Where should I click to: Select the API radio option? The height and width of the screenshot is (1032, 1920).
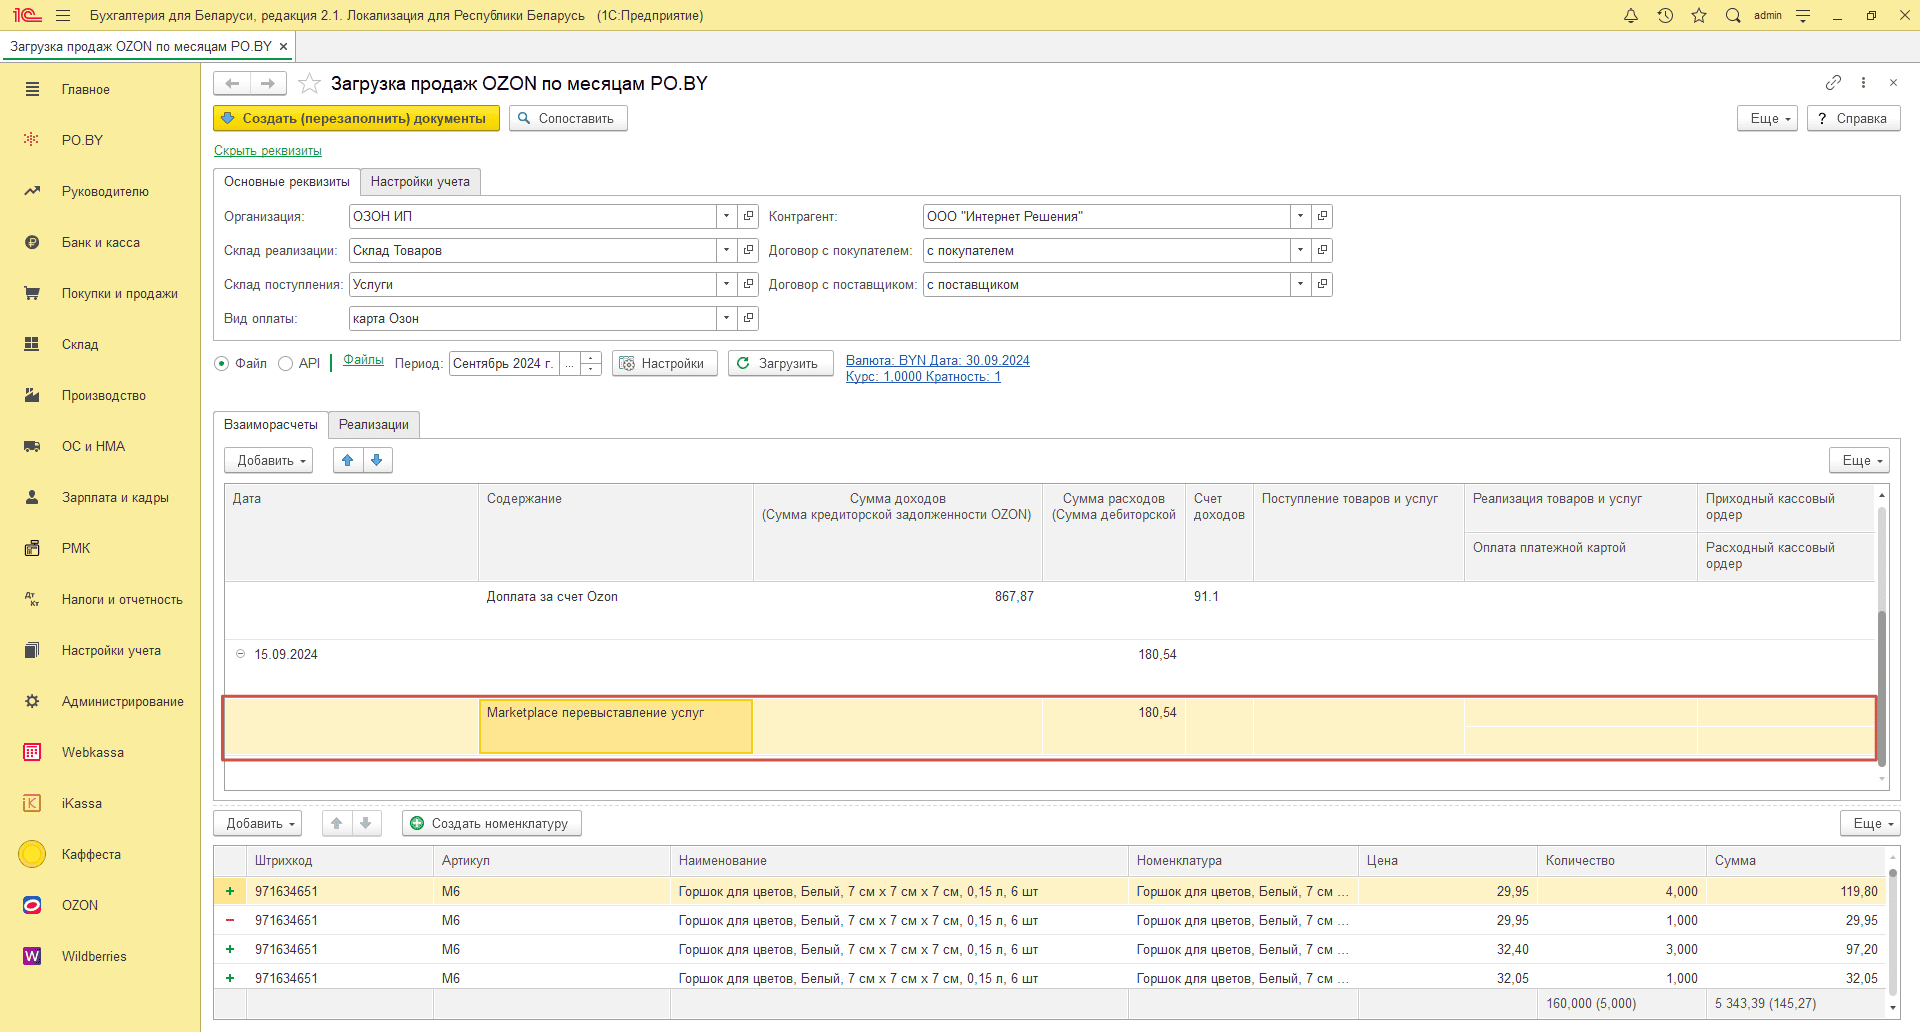(286, 363)
